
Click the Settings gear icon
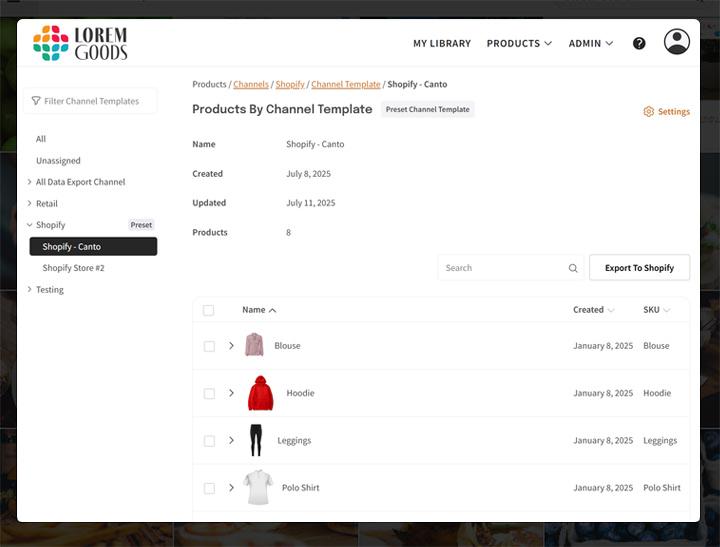point(648,112)
